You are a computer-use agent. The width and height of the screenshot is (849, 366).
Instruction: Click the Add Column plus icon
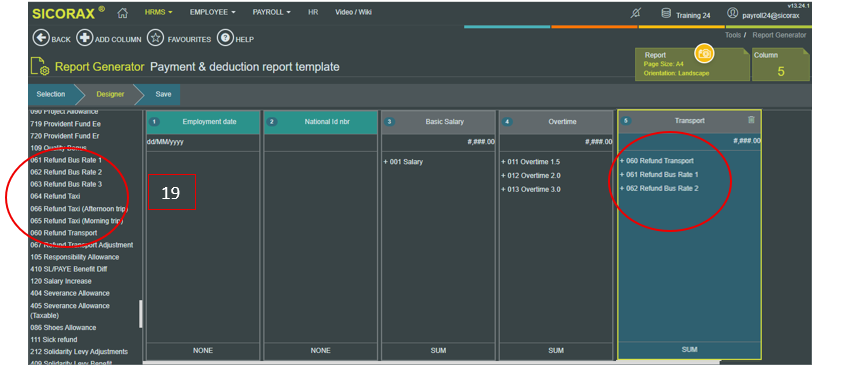click(84, 38)
